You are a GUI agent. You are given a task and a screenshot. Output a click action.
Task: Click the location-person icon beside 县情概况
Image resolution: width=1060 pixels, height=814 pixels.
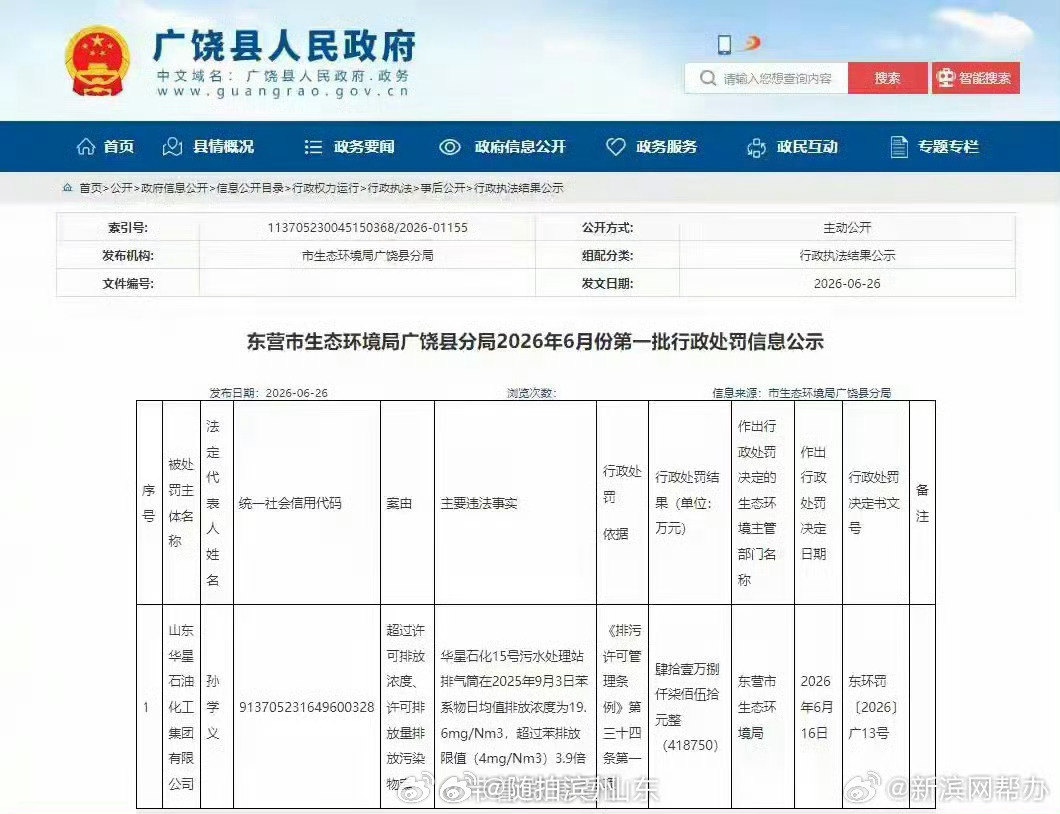(x=172, y=147)
